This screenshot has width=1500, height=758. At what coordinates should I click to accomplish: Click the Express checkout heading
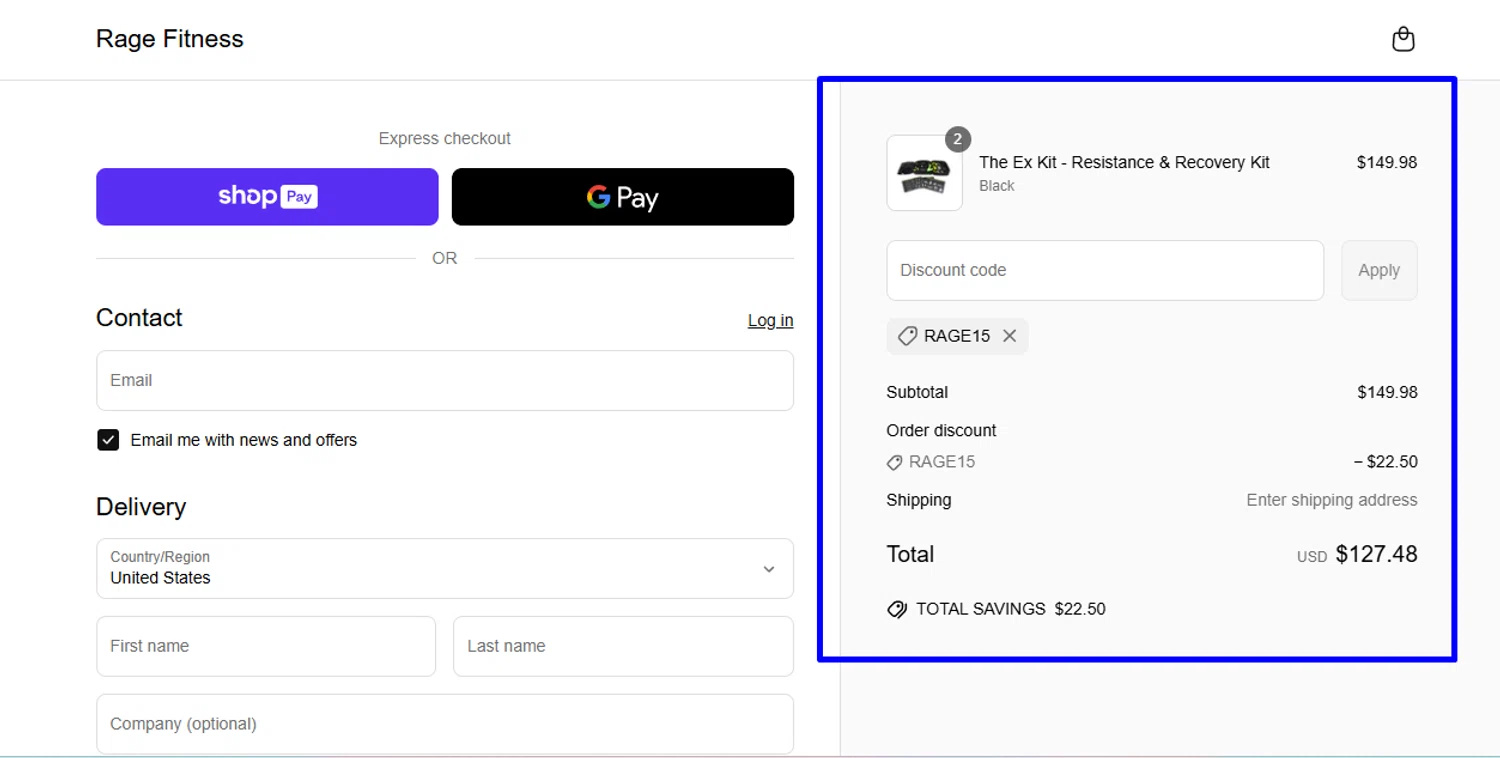[445, 138]
